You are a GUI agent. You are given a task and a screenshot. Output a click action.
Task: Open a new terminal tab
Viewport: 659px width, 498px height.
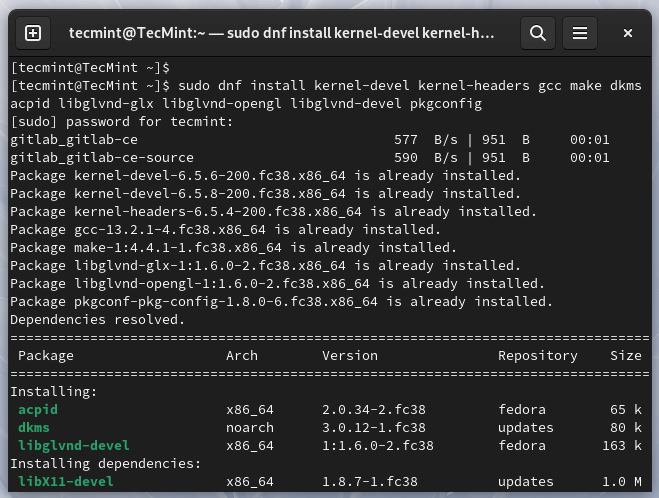point(33,33)
